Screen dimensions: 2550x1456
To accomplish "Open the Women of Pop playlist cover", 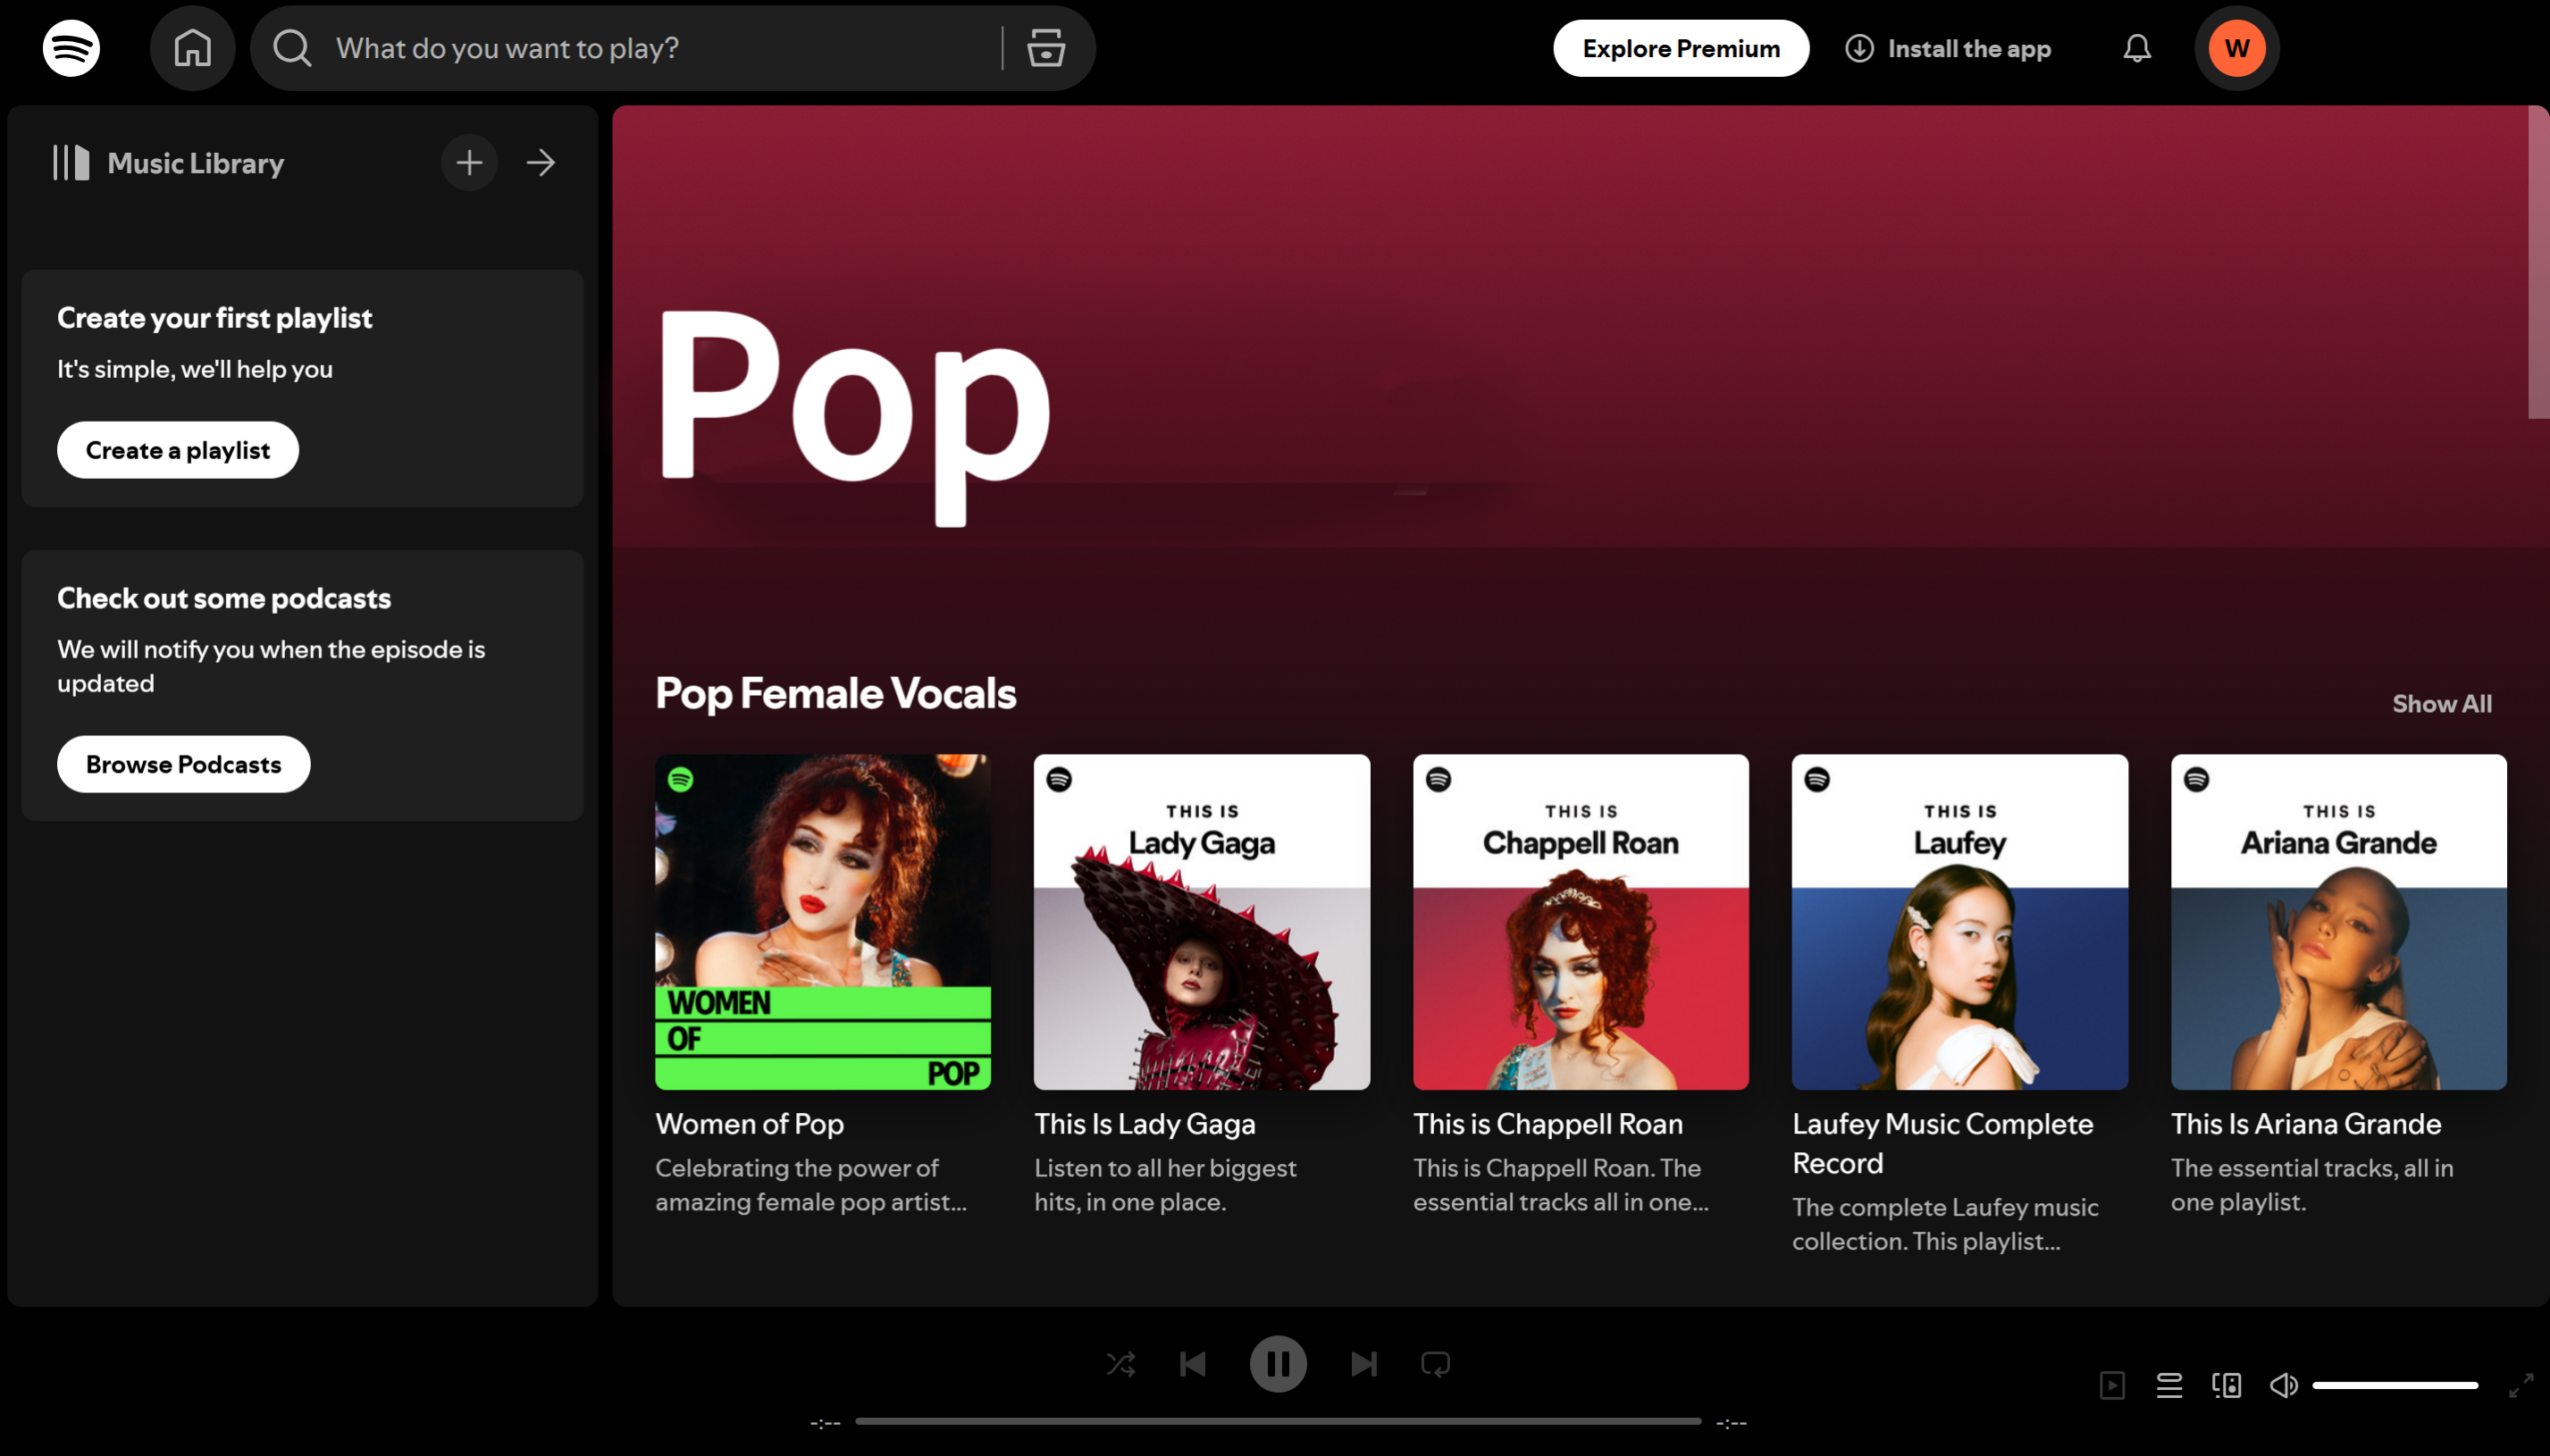I will (x=822, y=920).
